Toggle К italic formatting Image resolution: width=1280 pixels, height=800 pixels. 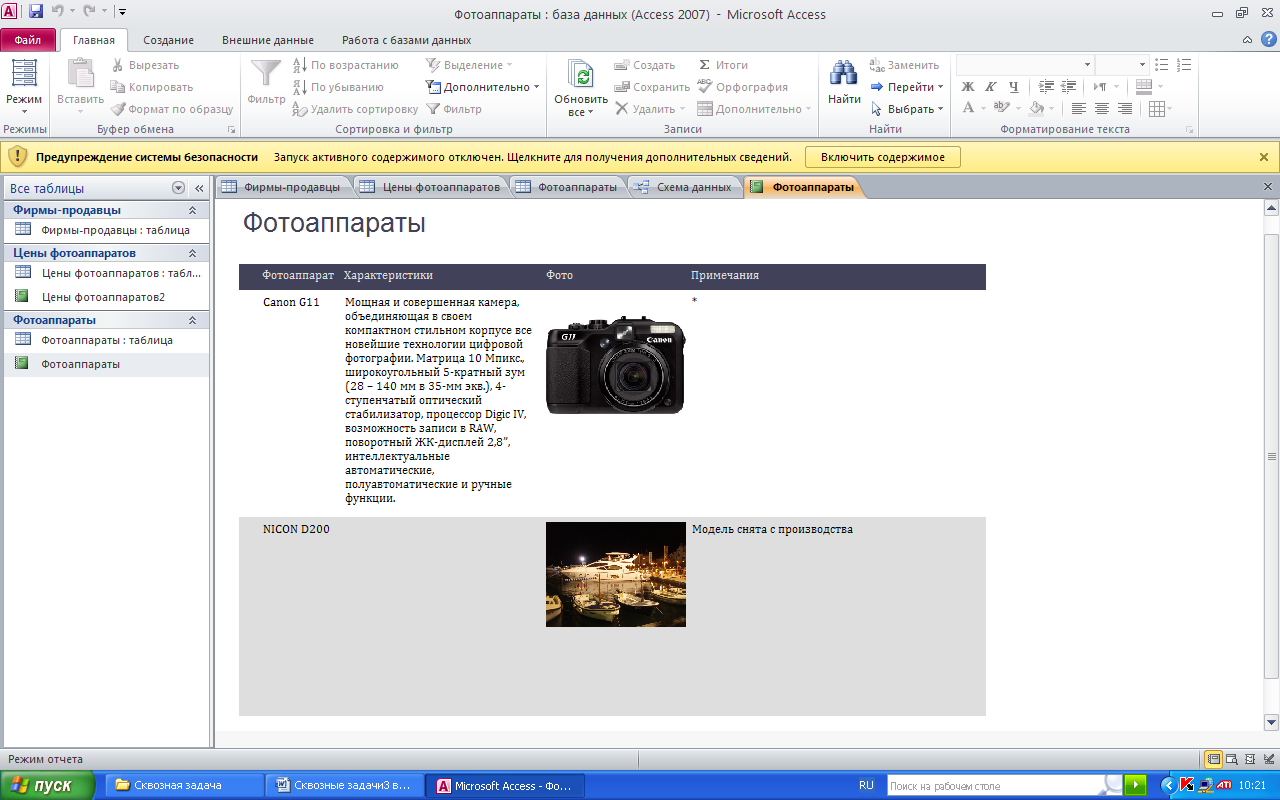coord(991,87)
